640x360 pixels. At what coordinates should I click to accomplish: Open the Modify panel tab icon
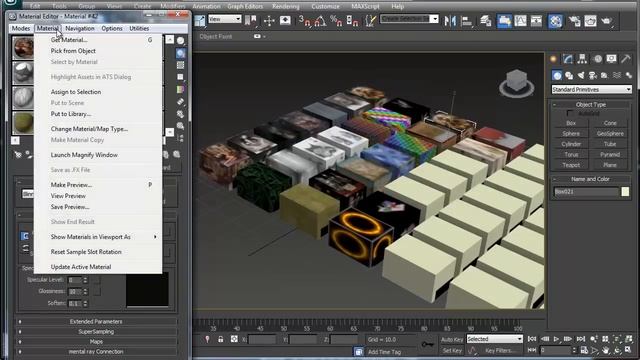point(568,59)
